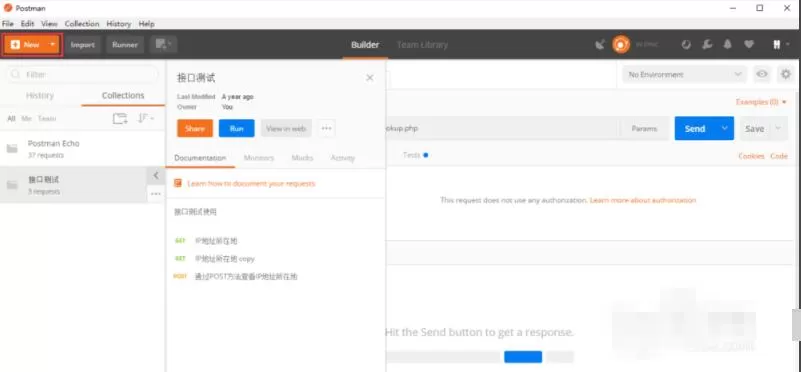Click the collections Filter search field

point(82,75)
